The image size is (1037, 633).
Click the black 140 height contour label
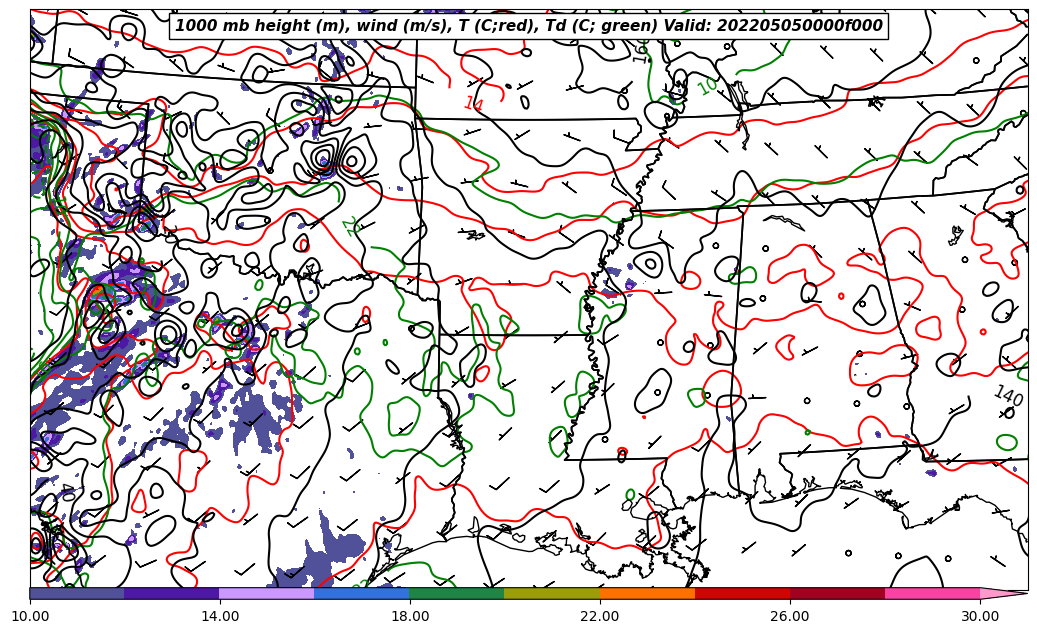click(x=1007, y=397)
